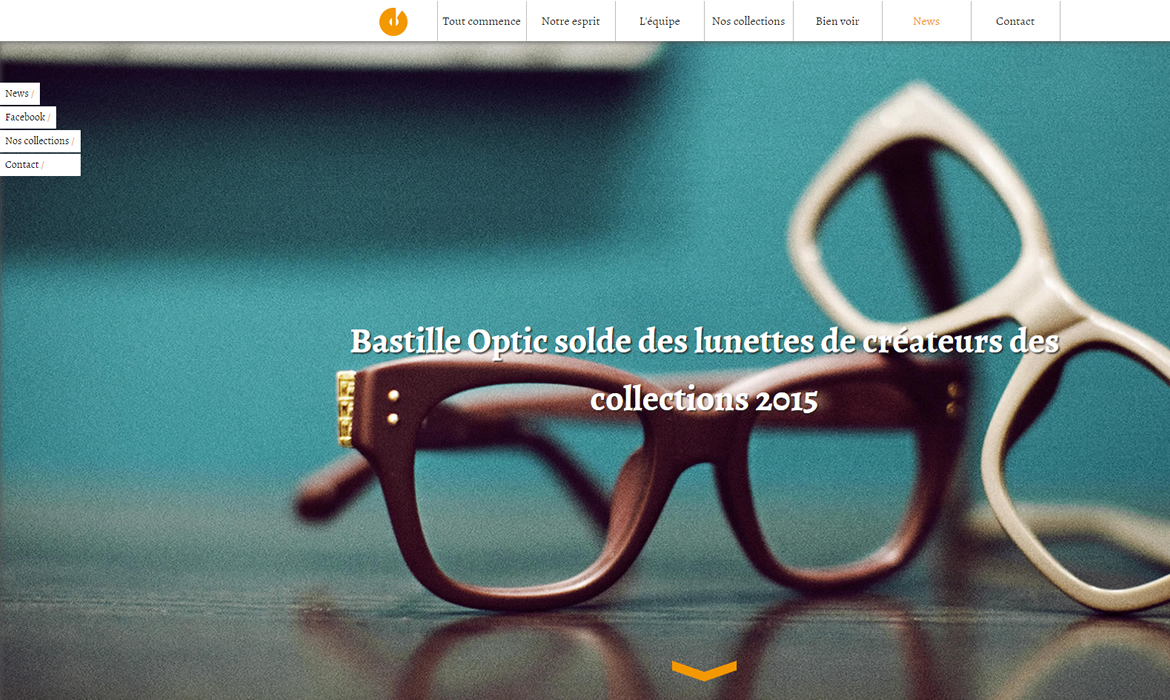Click the slash after News side tab

[x=32, y=93]
